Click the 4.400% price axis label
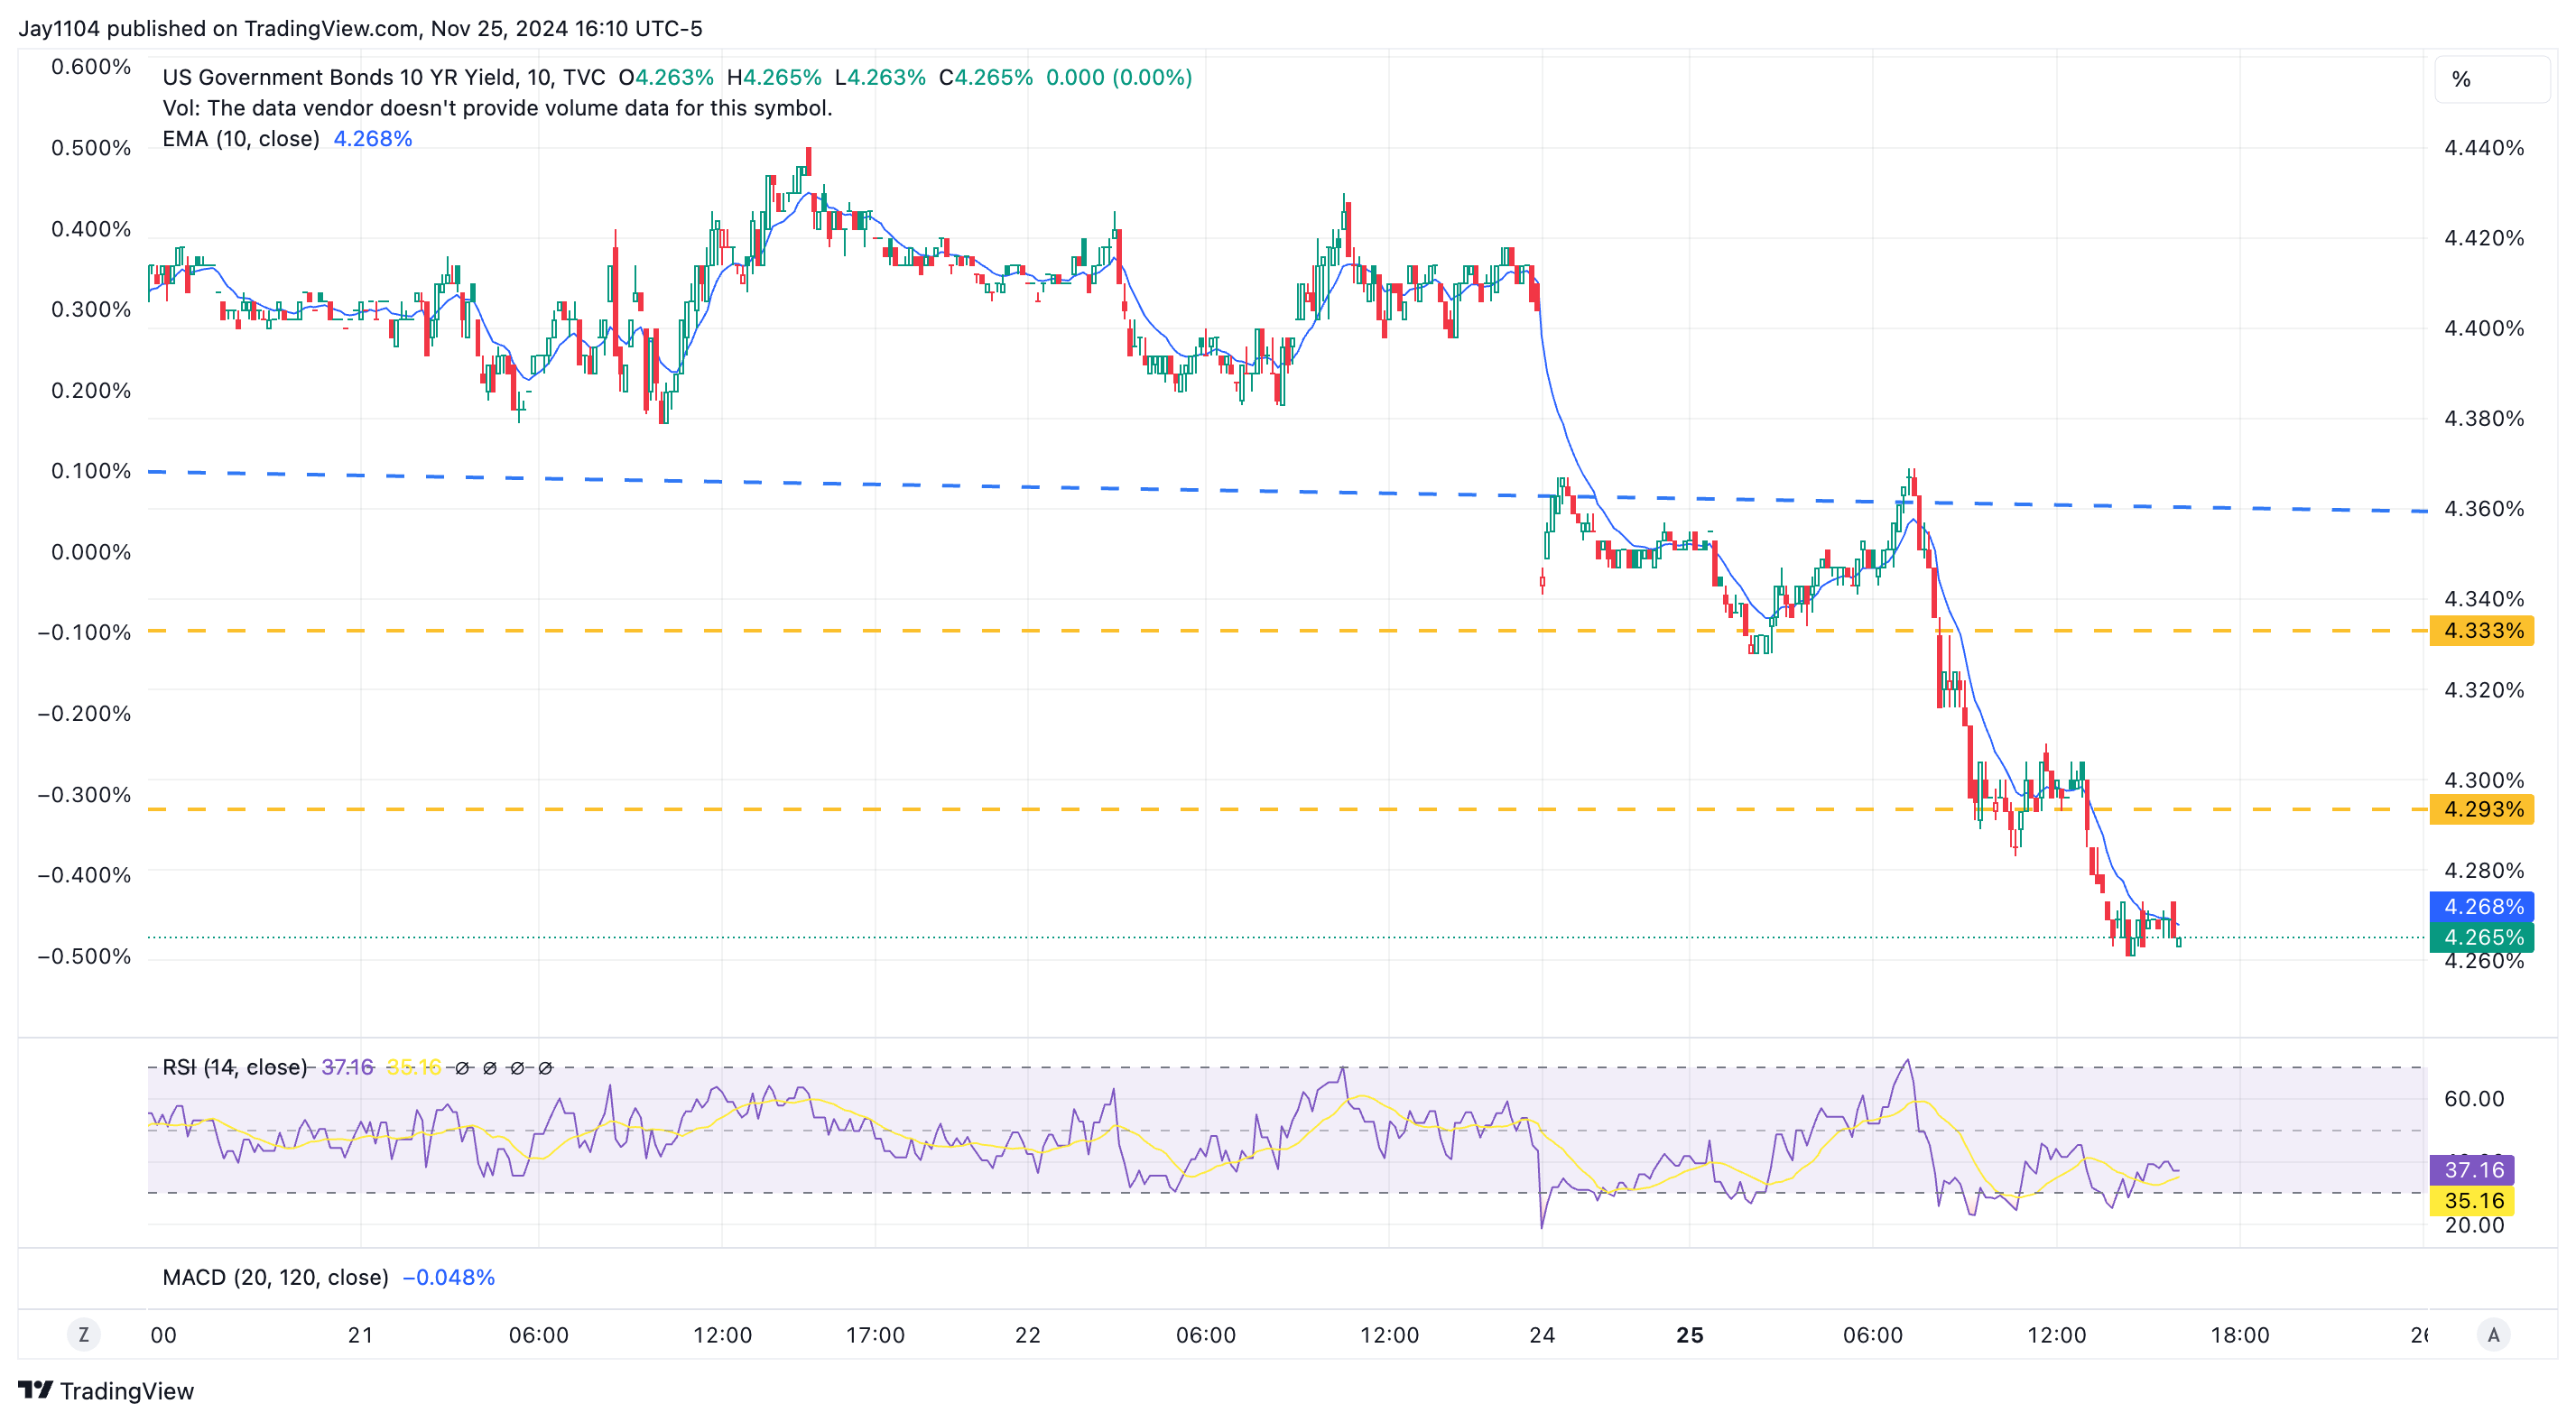 (2483, 328)
